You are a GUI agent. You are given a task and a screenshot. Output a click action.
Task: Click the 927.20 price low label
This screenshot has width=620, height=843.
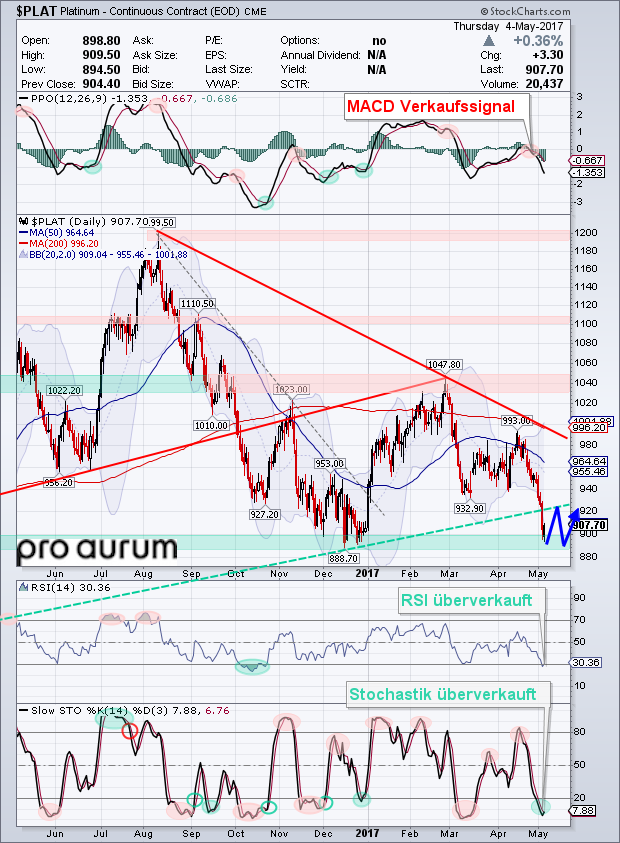point(265,515)
